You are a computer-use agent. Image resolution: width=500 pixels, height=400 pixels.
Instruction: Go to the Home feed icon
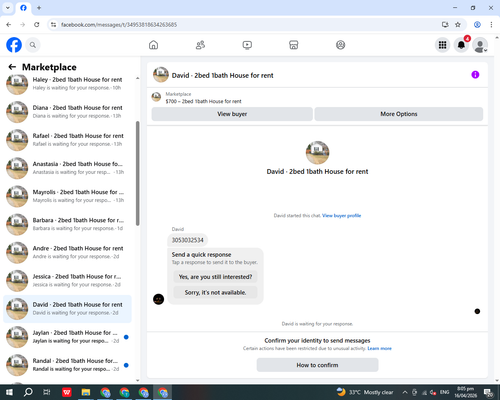click(153, 45)
